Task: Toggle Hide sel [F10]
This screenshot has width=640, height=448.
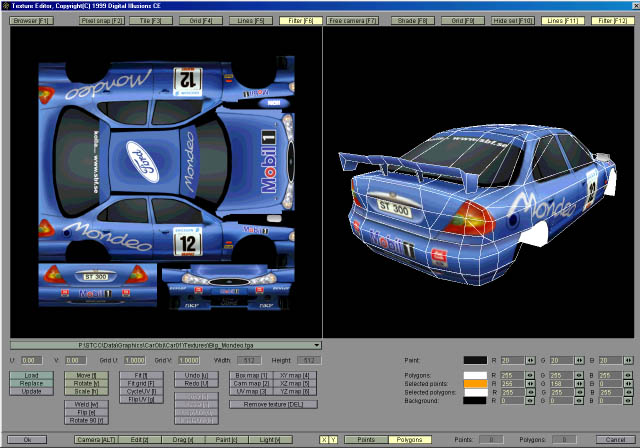Action: [x=513, y=20]
